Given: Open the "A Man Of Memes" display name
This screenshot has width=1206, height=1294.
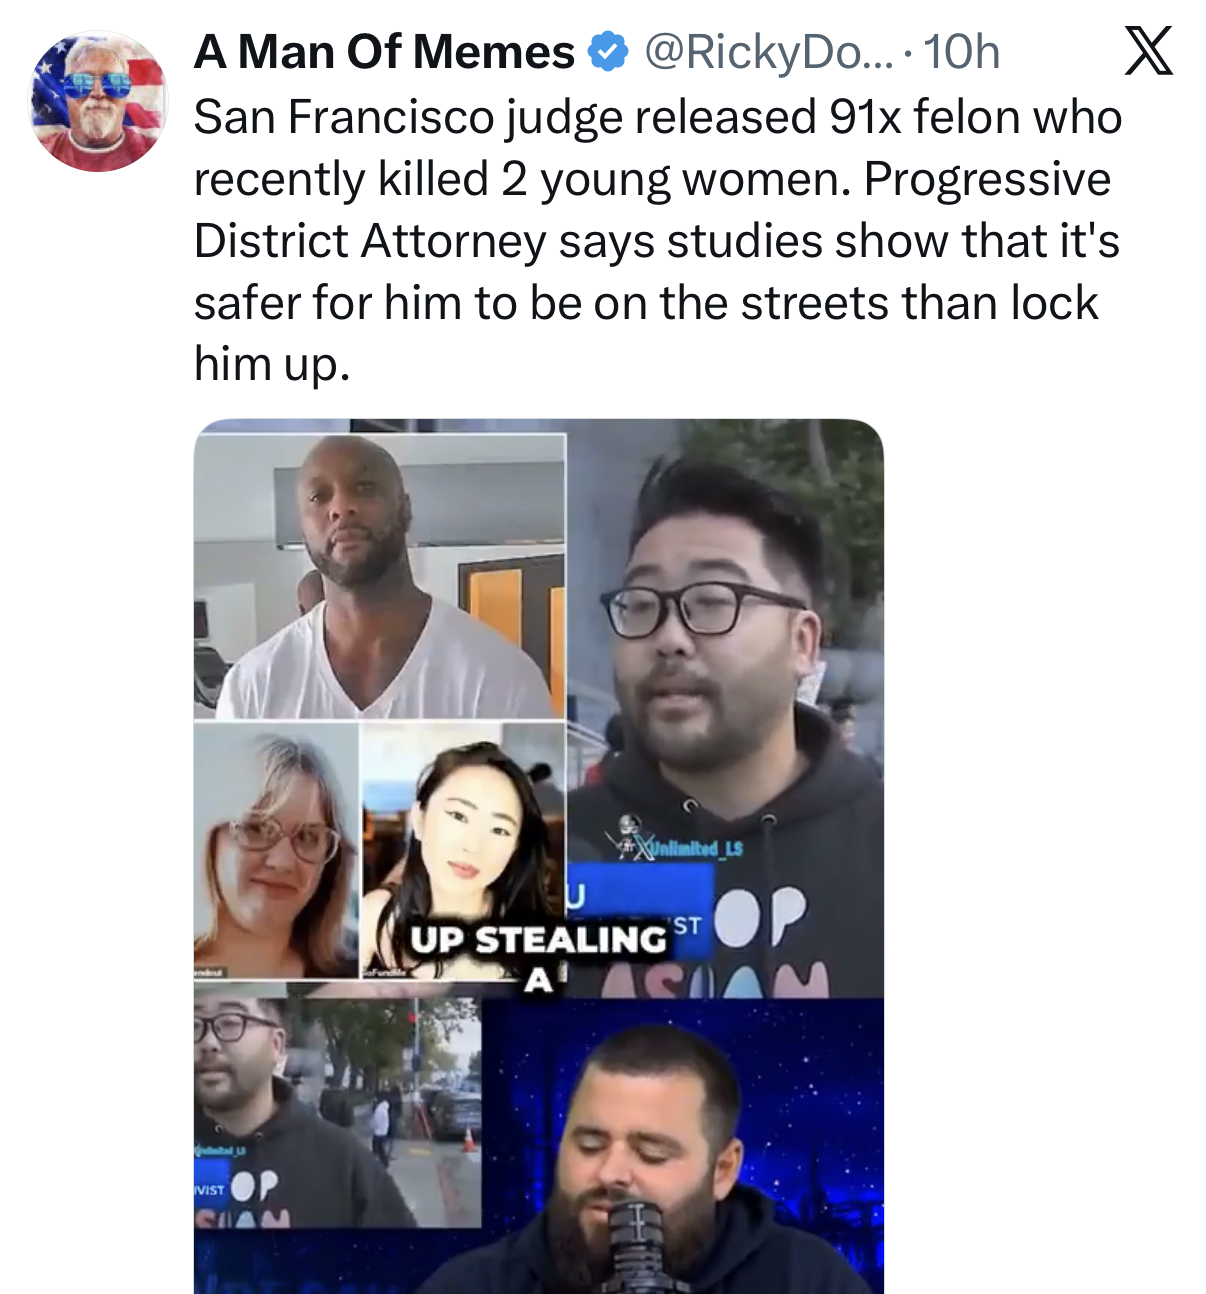Looking at the screenshot, I should pos(384,52).
